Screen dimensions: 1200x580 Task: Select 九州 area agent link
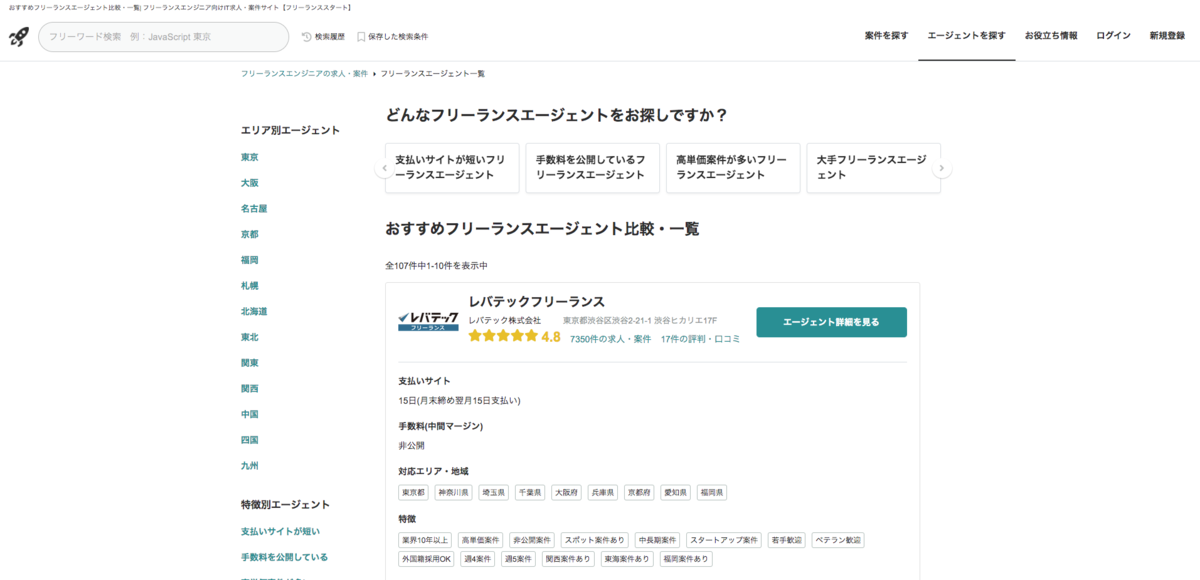click(250, 466)
